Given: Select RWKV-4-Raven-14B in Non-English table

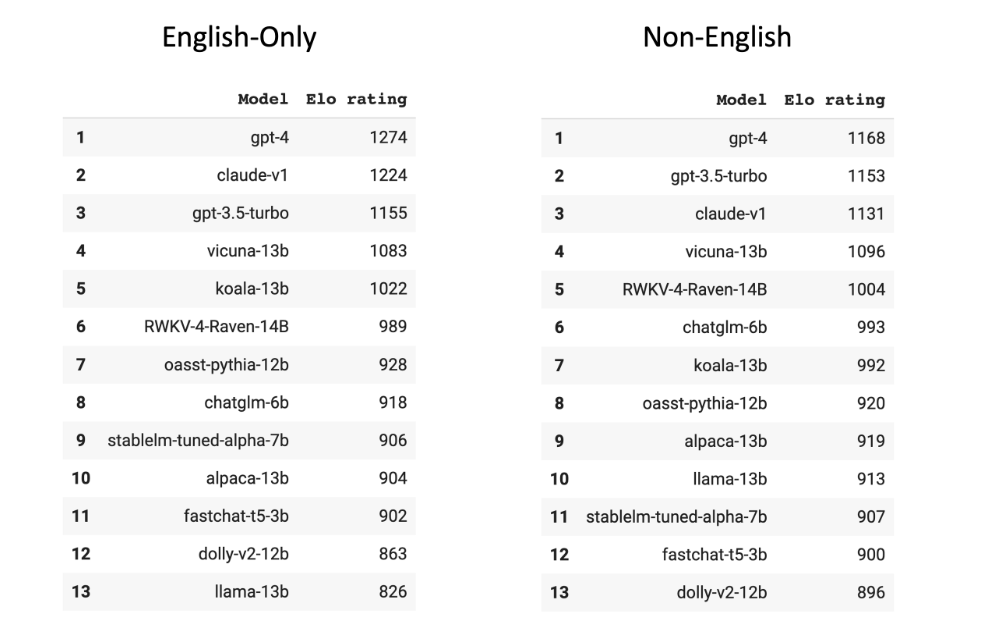Looking at the screenshot, I should [694, 290].
